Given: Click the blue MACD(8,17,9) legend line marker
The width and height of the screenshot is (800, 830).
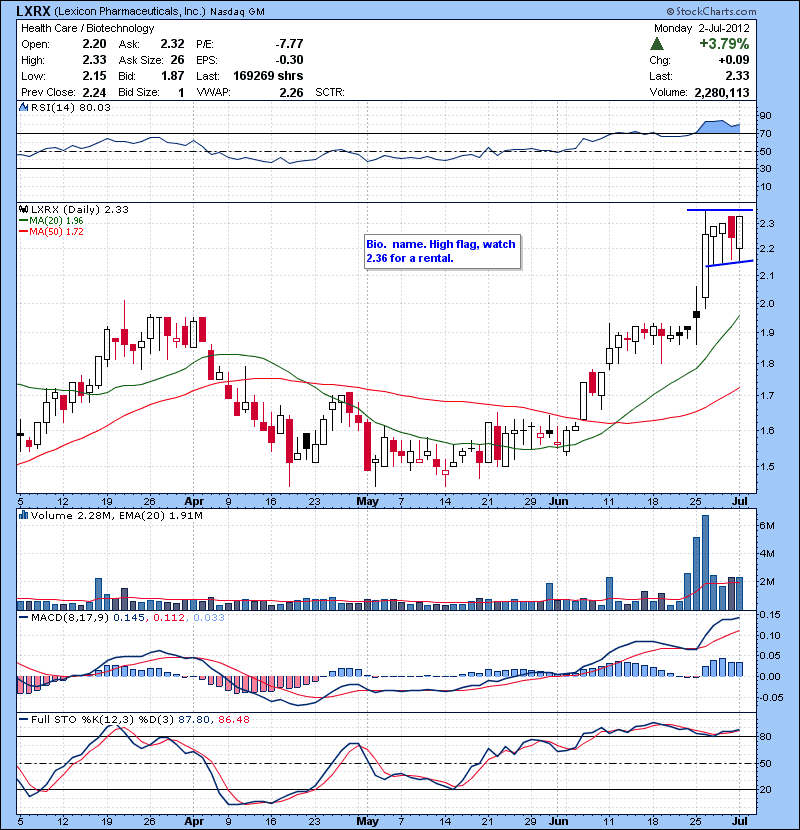Looking at the screenshot, I should [x=23, y=618].
